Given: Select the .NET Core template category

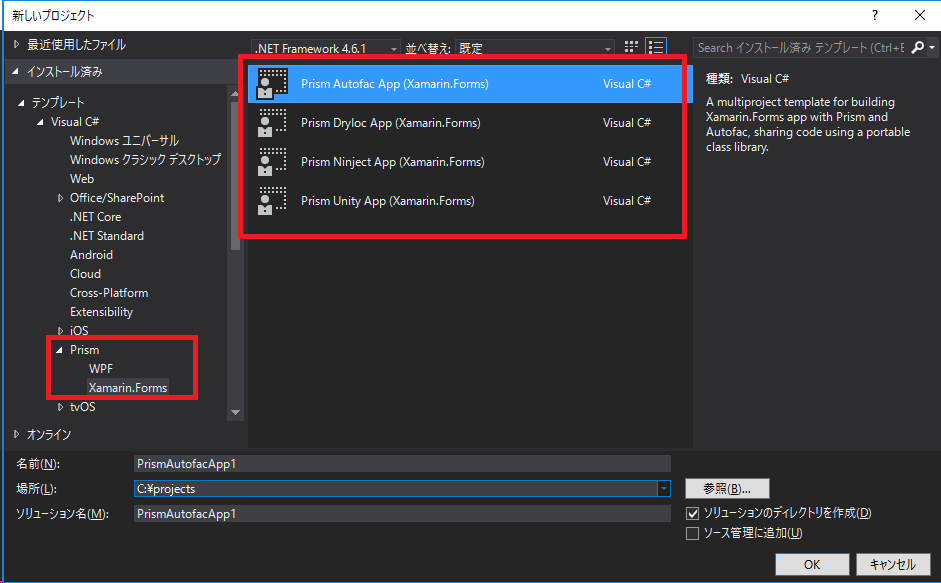Looking at the screenshot, I should tap(95, 217).
